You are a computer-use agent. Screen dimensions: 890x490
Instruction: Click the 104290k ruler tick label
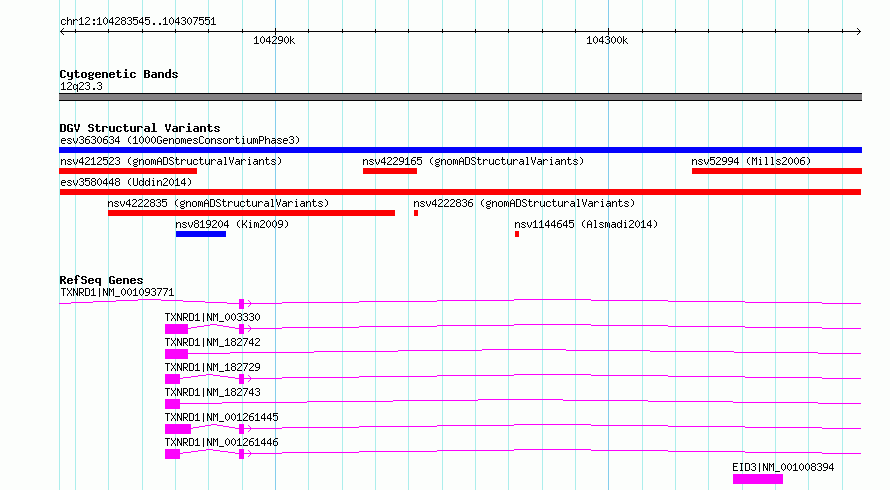tap(274, 40)
